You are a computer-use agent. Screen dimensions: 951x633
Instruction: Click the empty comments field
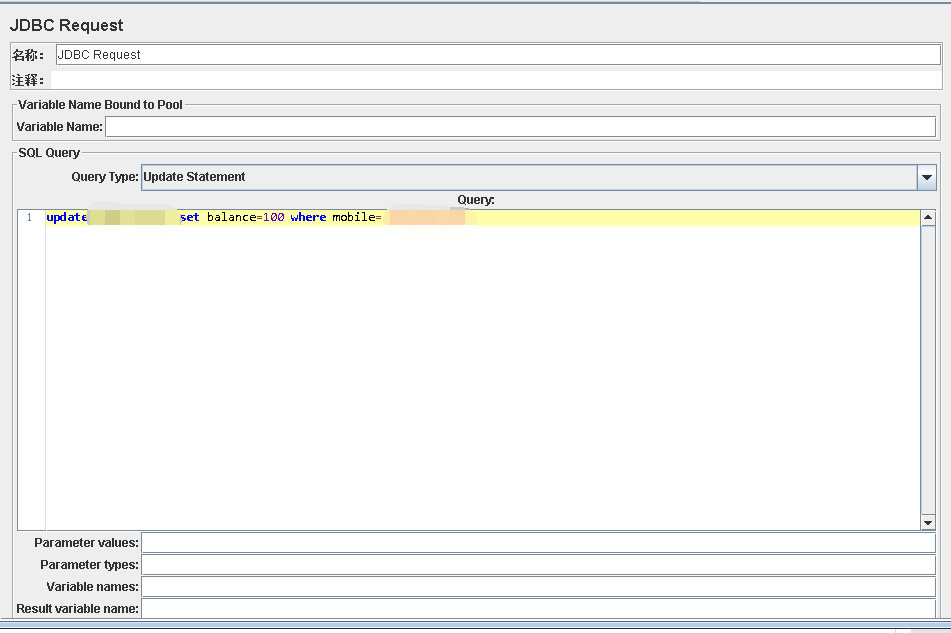click(496, 79)
